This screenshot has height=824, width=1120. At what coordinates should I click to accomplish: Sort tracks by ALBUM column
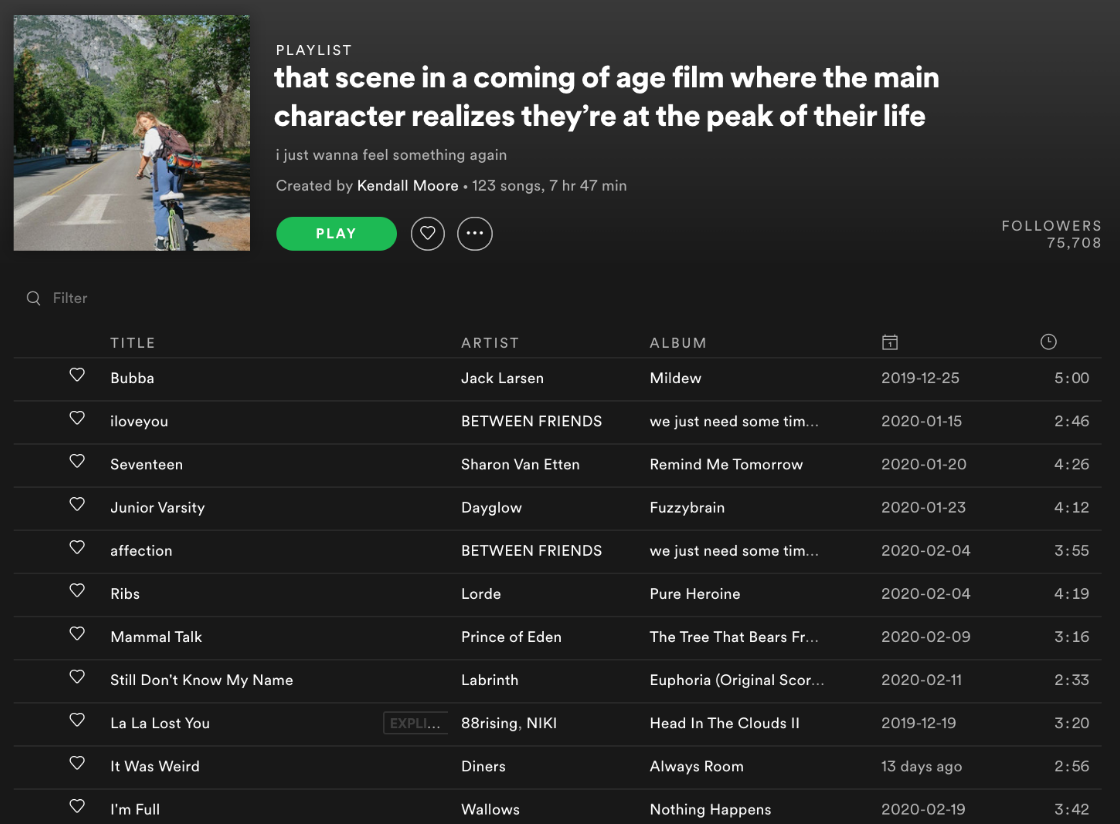pos(678,343)
